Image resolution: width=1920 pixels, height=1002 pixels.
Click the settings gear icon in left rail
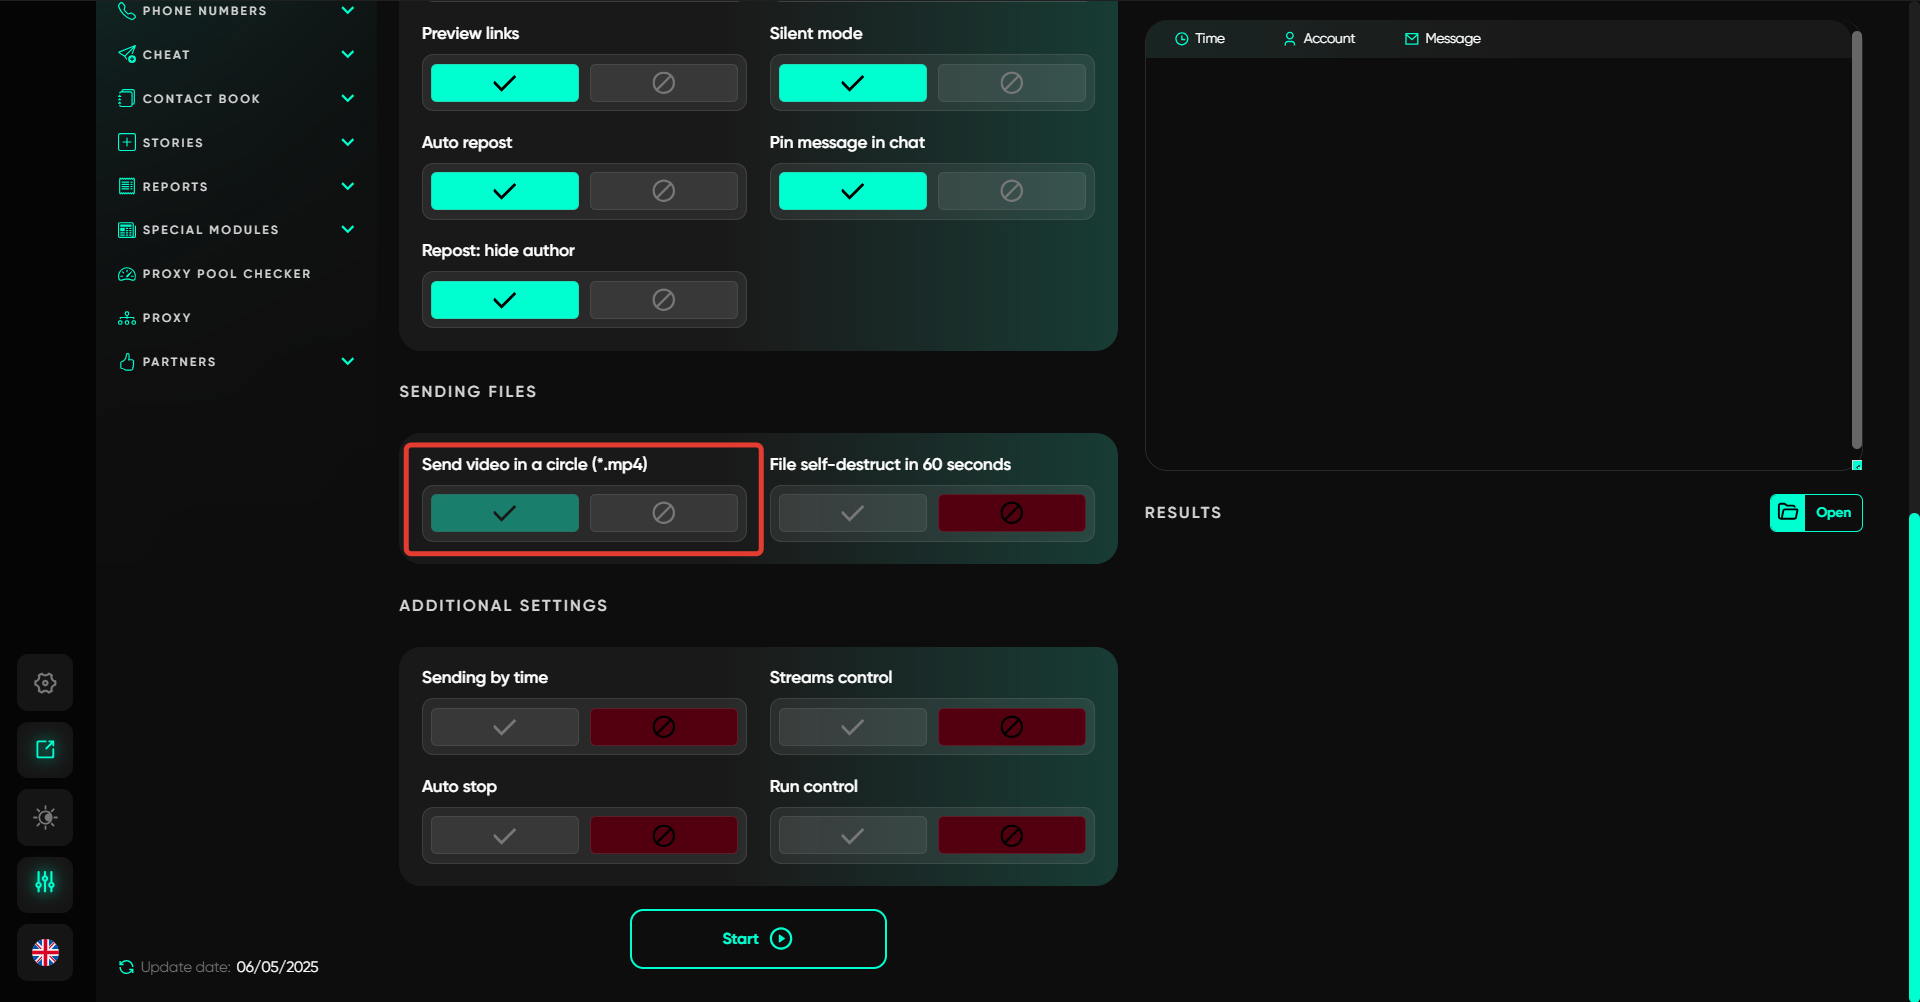pos(45,683)
